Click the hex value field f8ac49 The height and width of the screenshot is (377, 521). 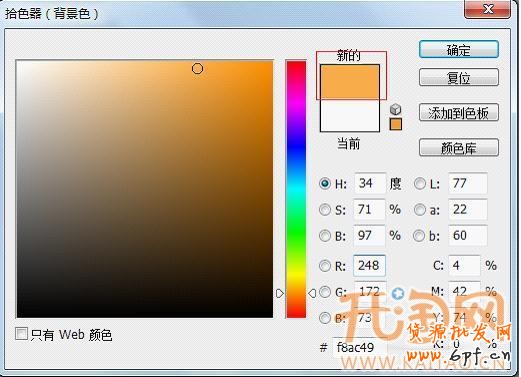click(x=359, y=347)
